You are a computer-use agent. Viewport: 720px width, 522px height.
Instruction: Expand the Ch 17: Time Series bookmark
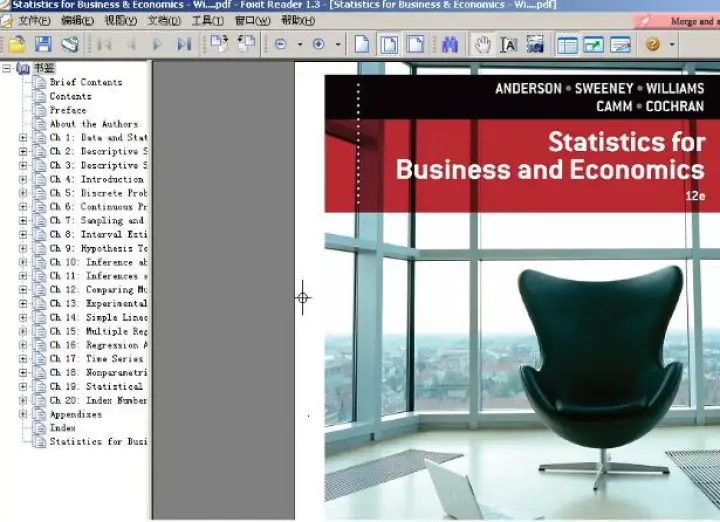point(22,359)
